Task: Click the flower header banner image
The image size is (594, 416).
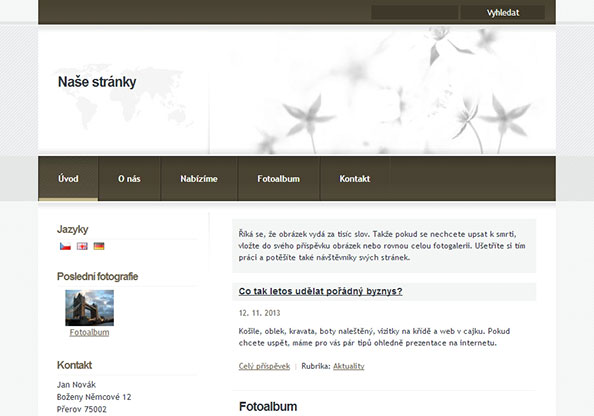Action: 383,91
